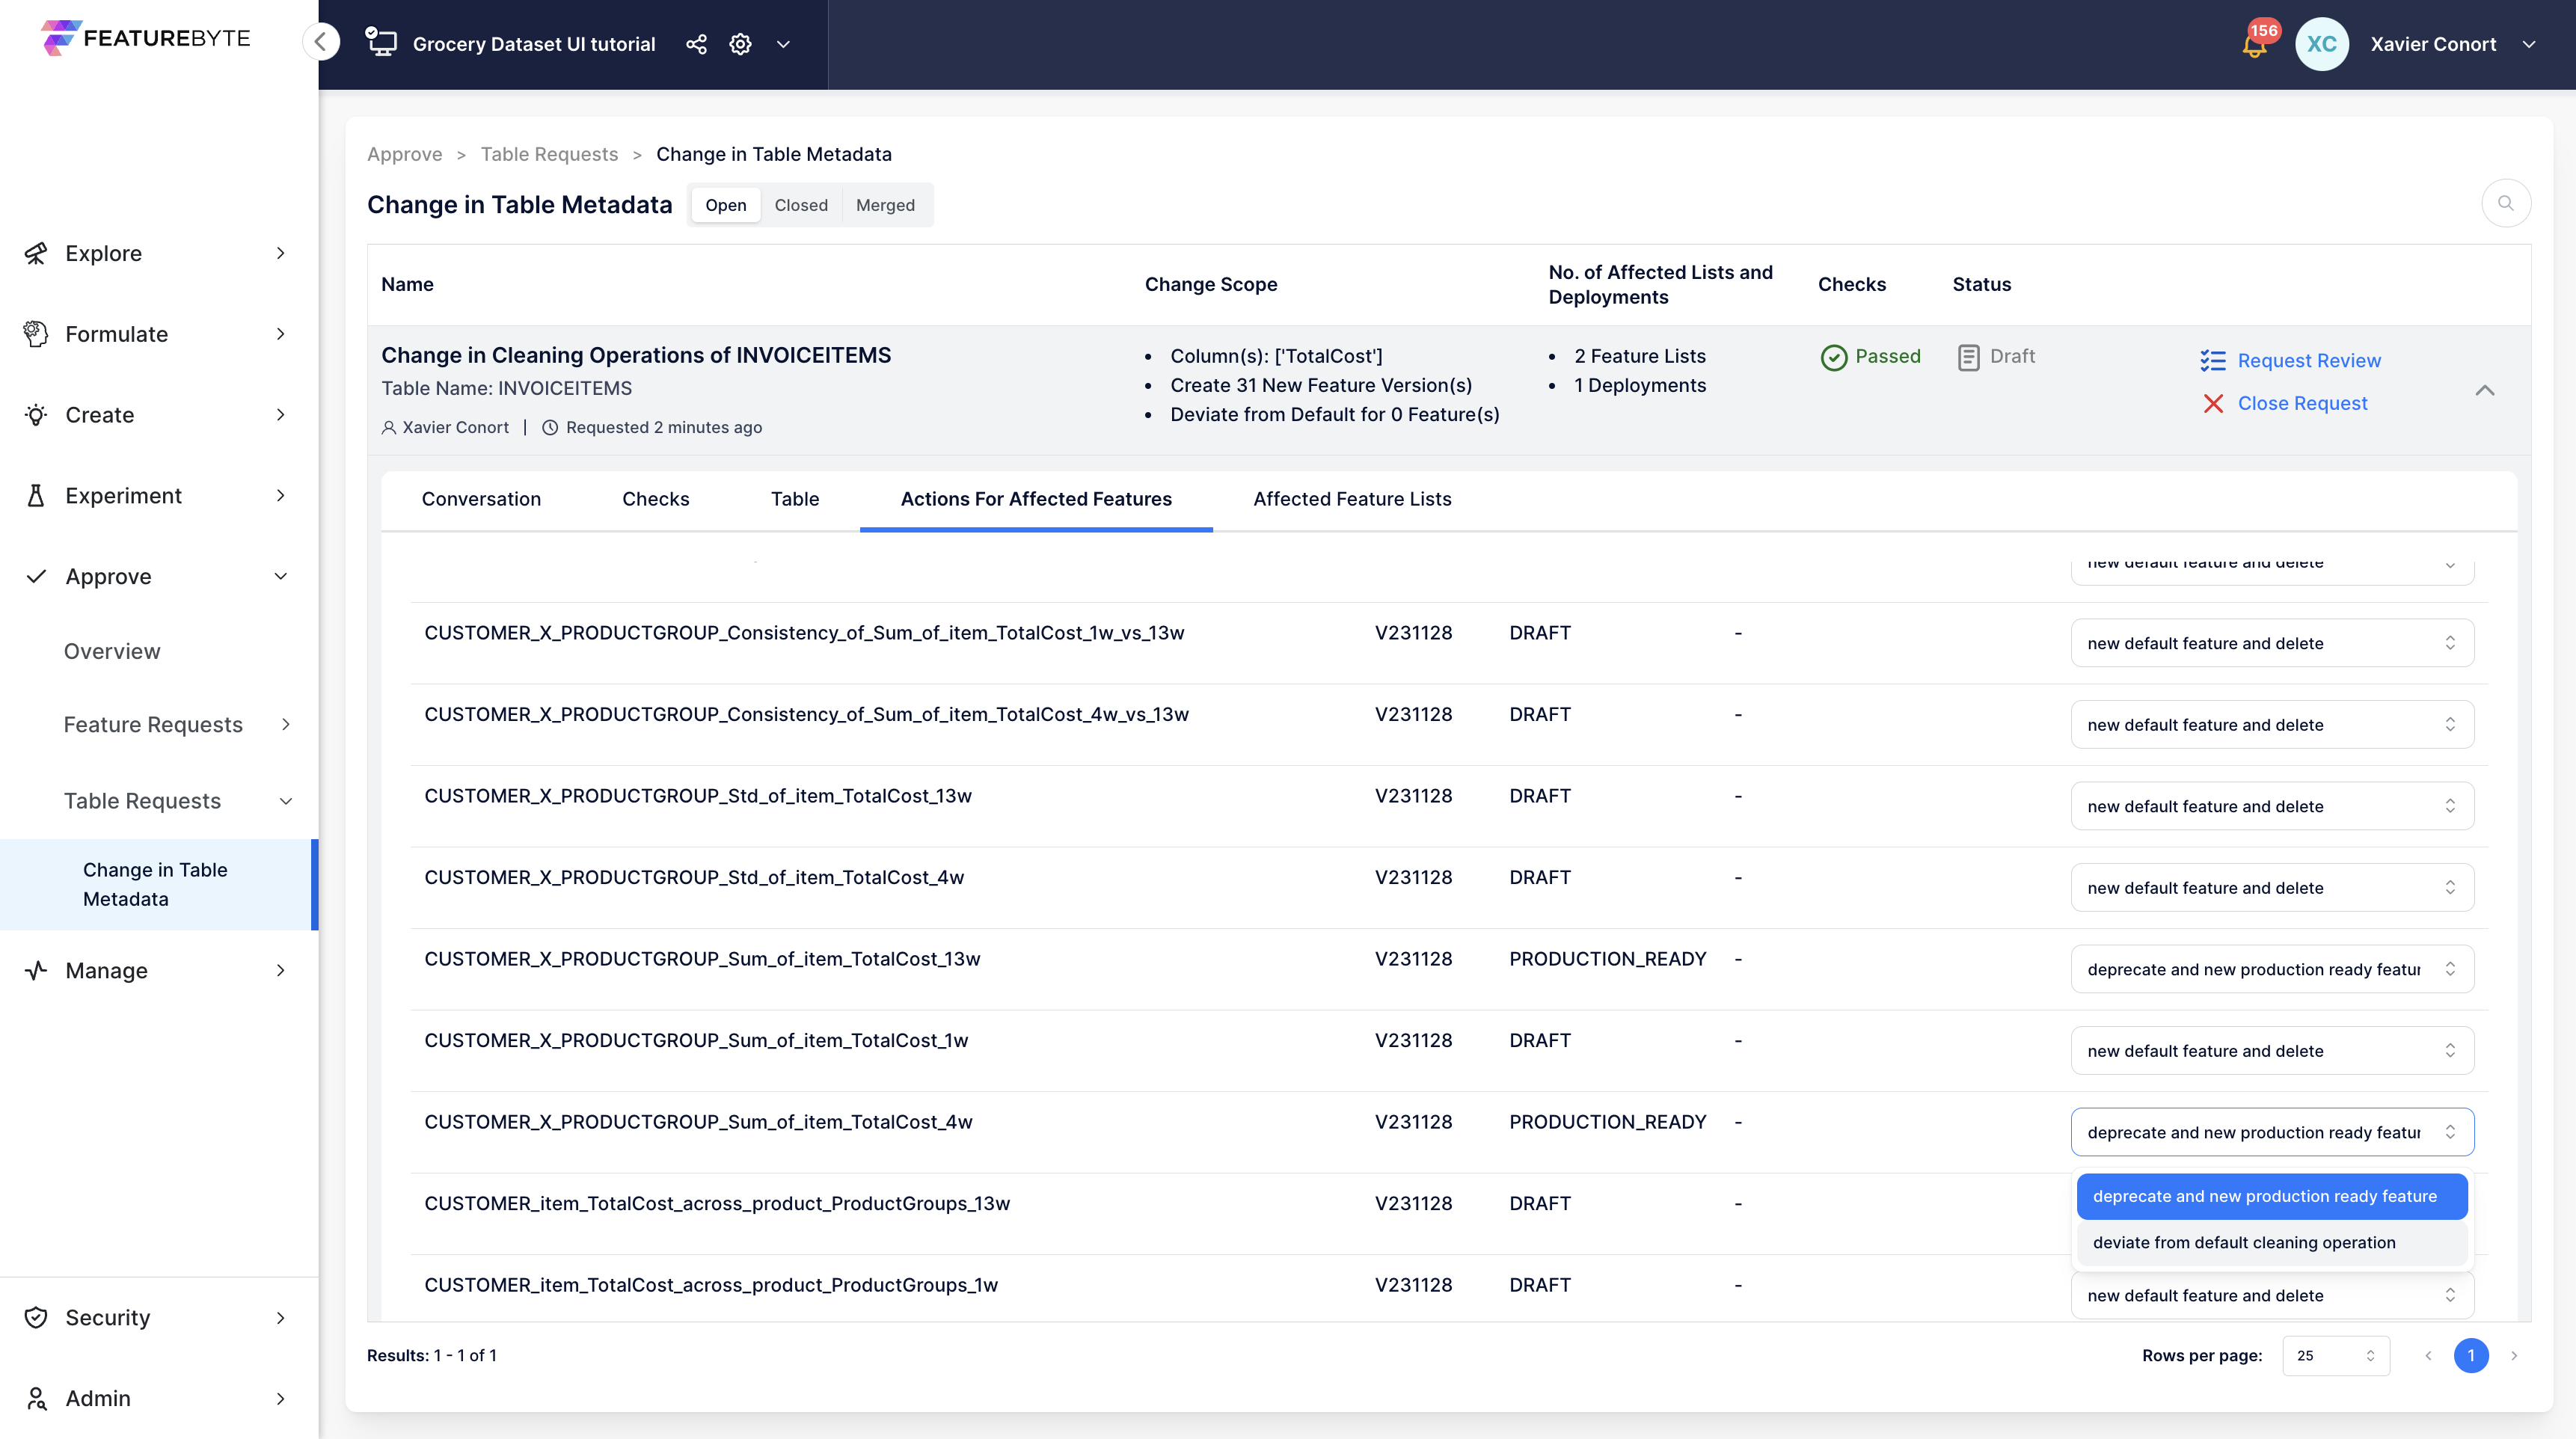Open action dropdown for PRODUCTGROUP_Sum_of_item_TotalCost_13w row

pyautogui.click(x=2272, y=969)
